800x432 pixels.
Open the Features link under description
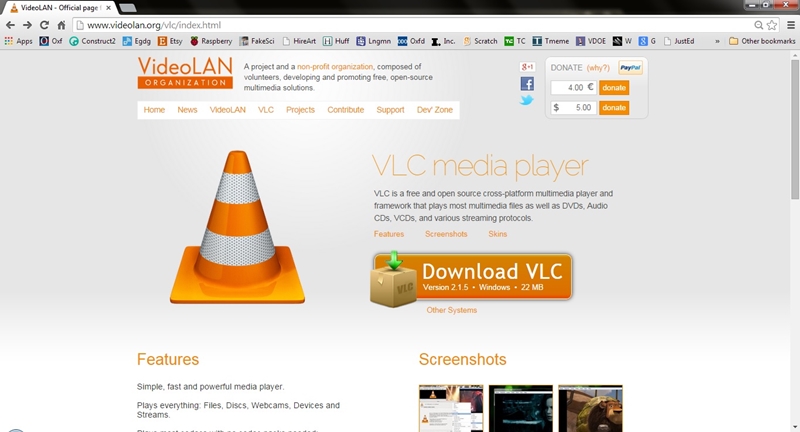click(x=389, y=234)
